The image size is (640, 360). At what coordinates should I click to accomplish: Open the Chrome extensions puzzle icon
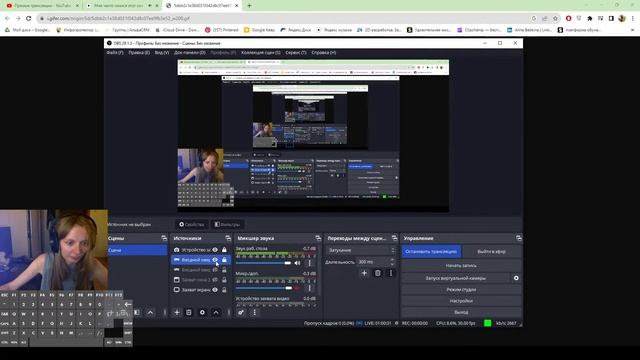pyautogui.click(x=590, y=18)
